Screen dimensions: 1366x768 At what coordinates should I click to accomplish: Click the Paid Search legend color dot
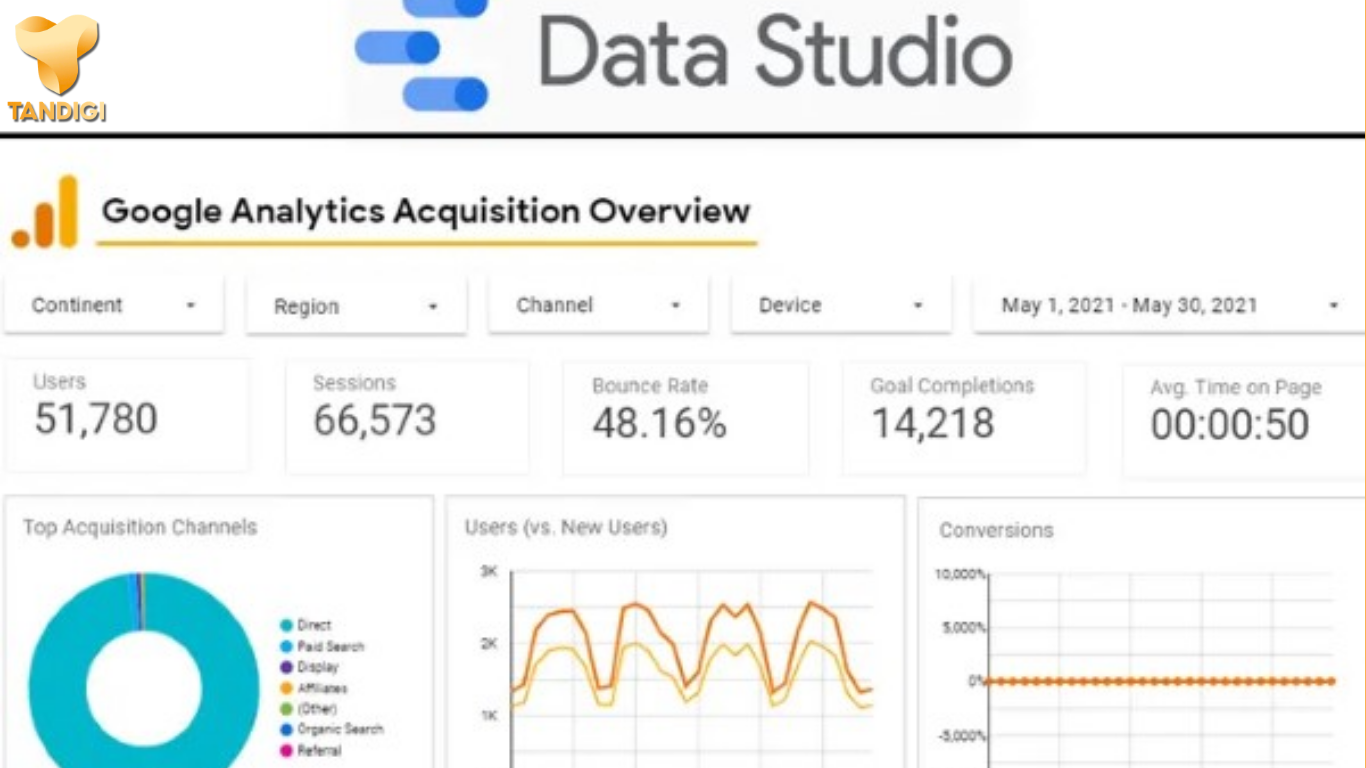click(287, 647)
